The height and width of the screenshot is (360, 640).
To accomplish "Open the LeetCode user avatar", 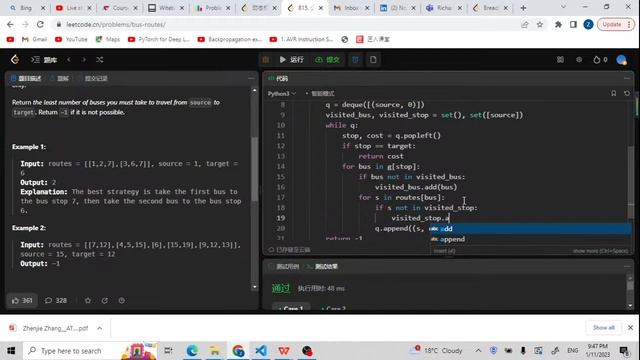I will 622,60.
